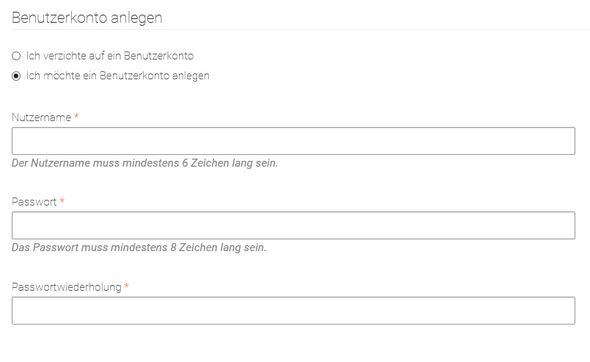Click the 'Ich möchte ein Benutzerkonto anlegen' label text

click(118, 76)
